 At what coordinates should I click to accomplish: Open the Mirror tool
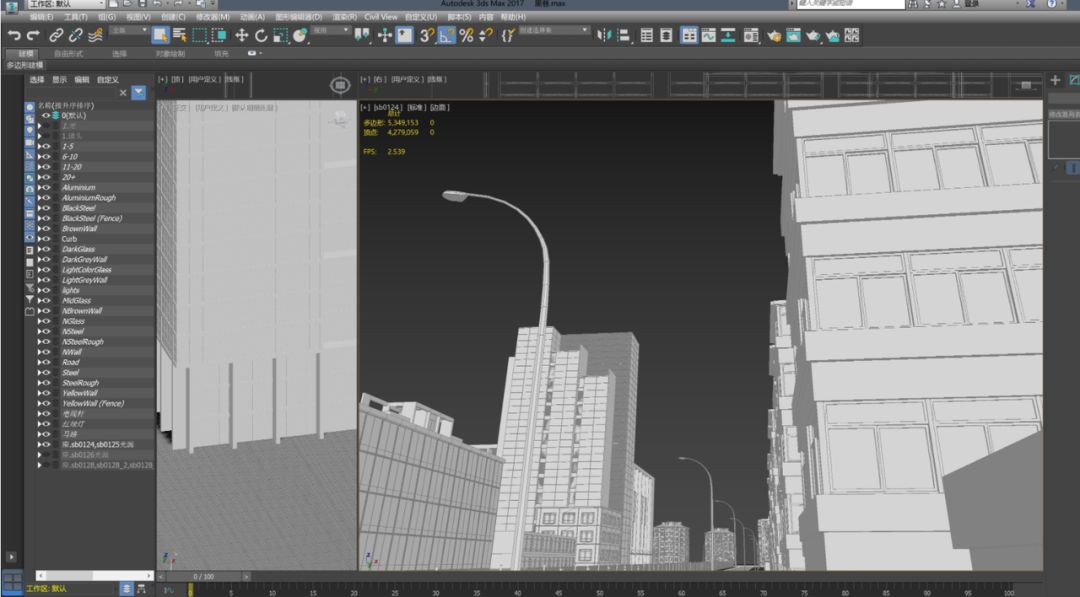point(604,36)
